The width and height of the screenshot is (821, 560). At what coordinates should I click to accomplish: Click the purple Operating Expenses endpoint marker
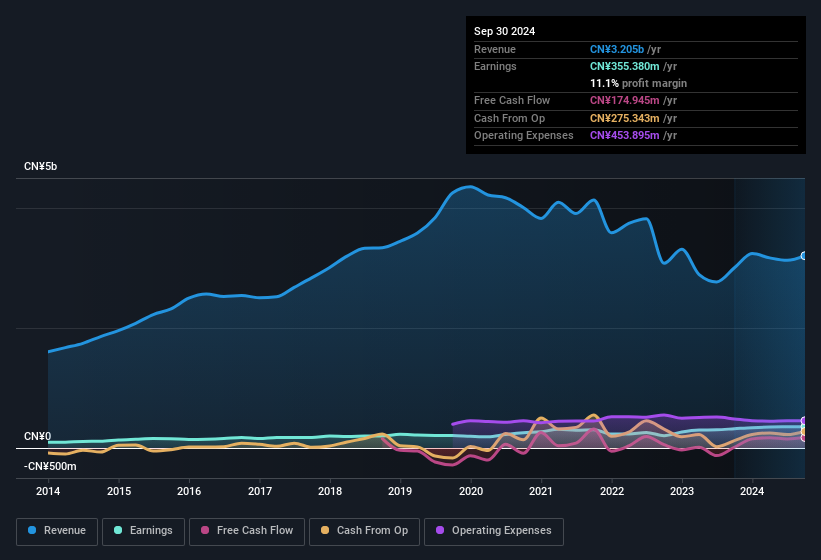pos(804,420)
